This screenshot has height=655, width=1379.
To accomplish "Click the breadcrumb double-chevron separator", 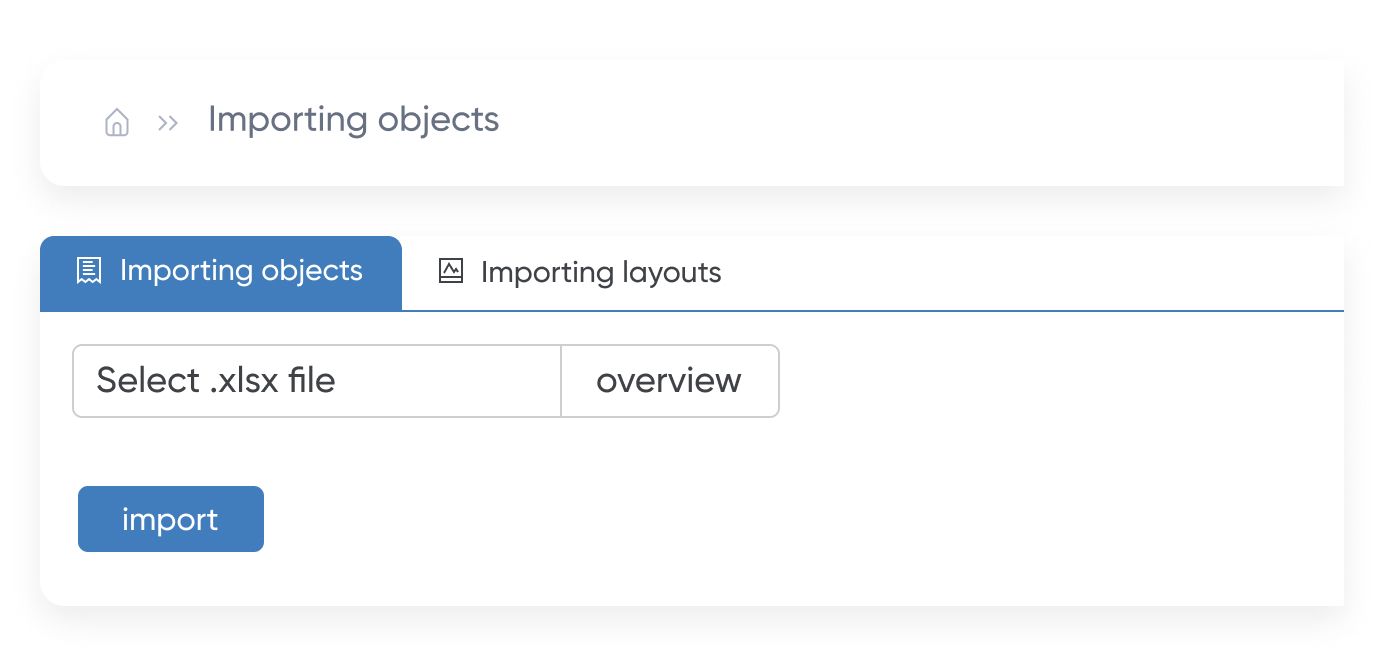I will [168, 123].
